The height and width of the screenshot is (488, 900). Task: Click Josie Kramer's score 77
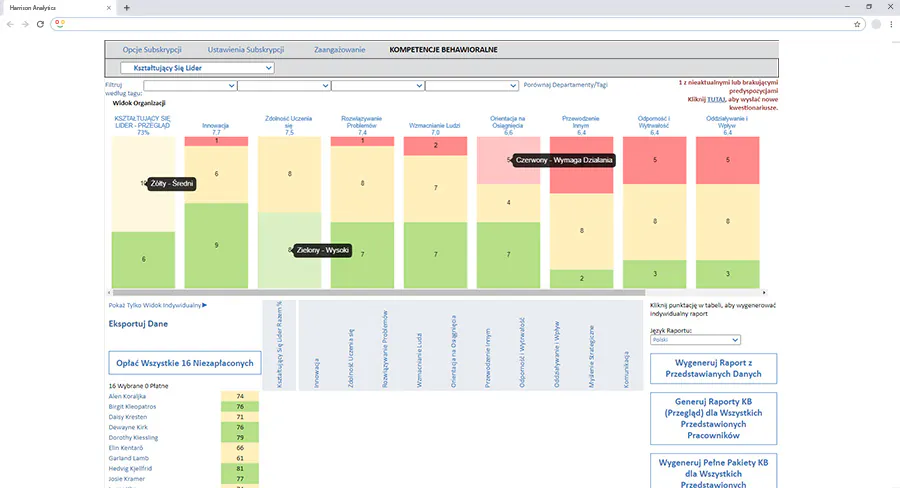240,479
